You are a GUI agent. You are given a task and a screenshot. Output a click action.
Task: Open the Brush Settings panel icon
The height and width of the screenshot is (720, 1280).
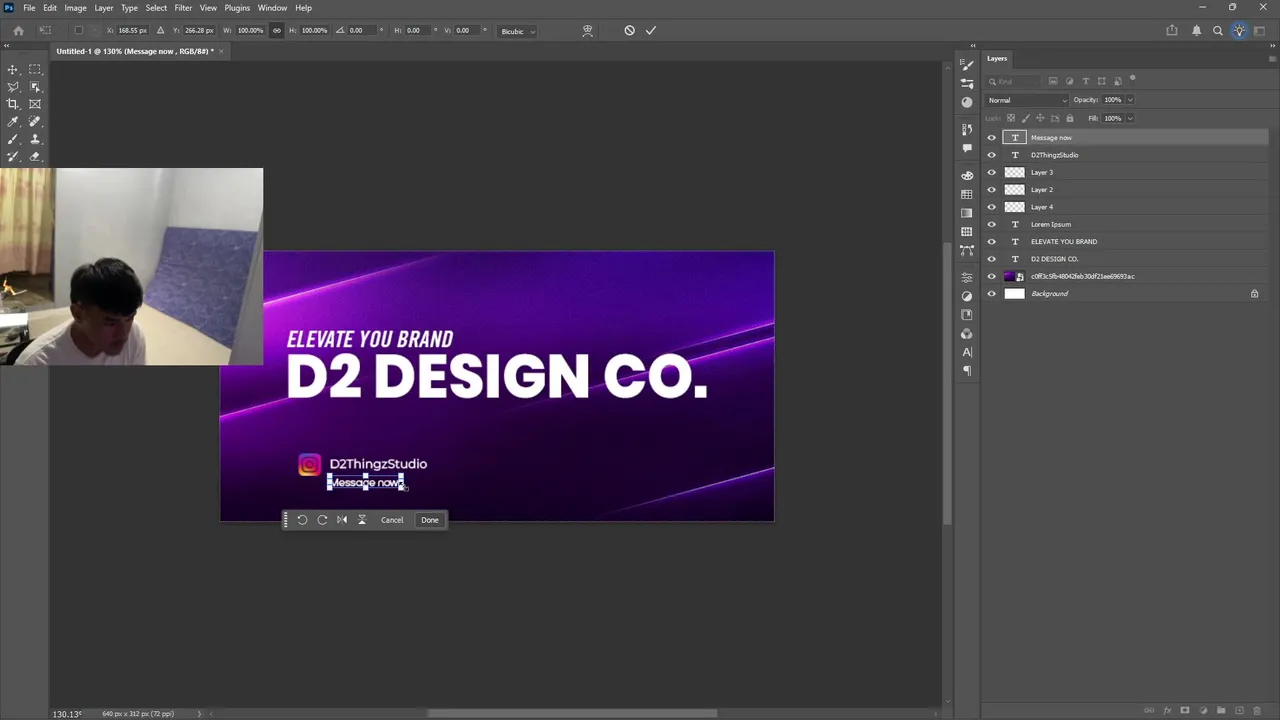(x=967, y=65)
